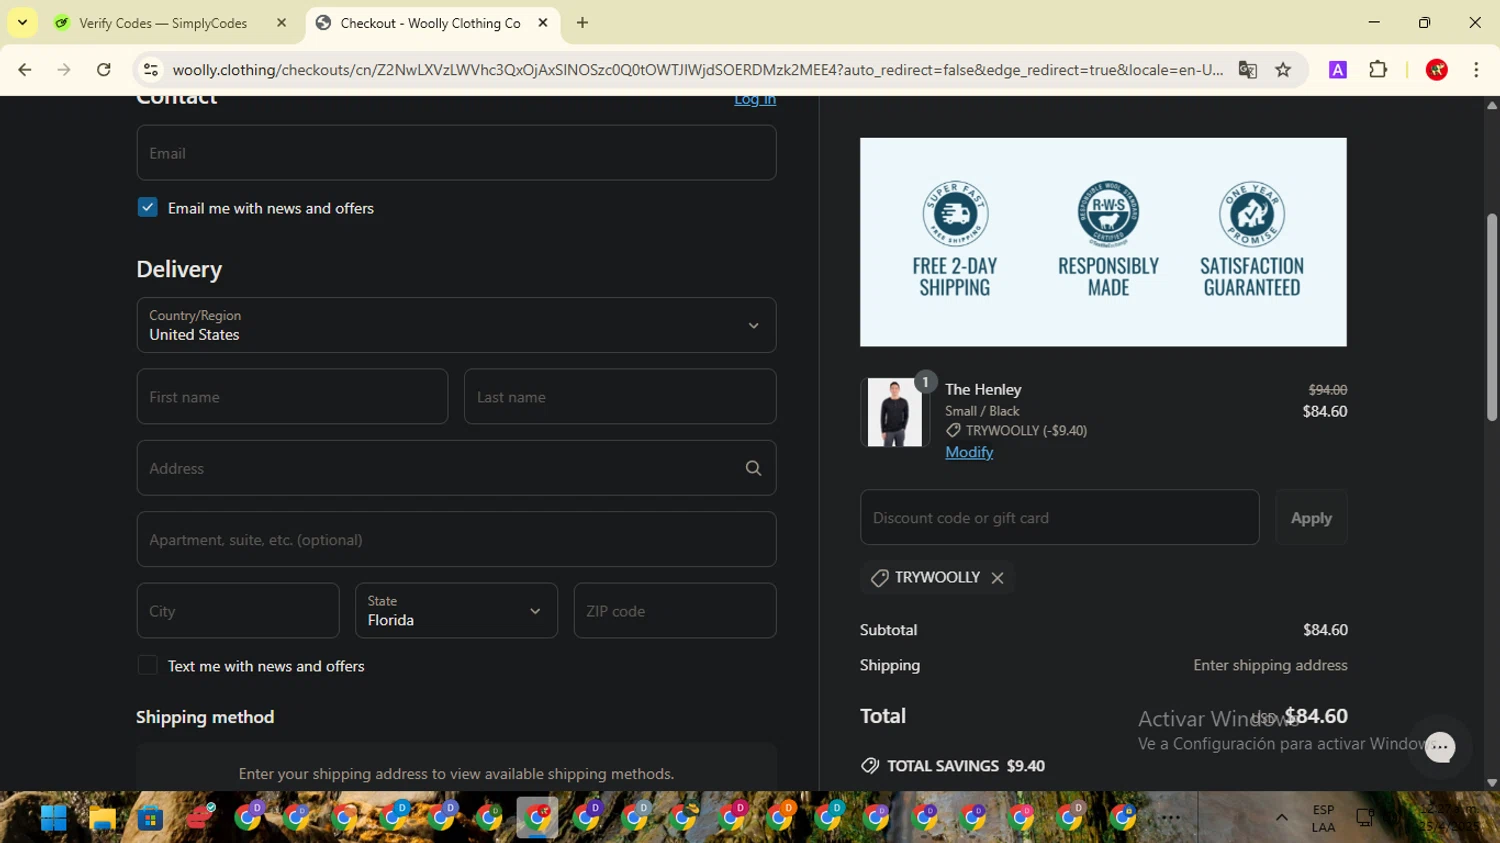
Task: Close the Checkout - Woolly Clothing tab
Action: (543, 22)
